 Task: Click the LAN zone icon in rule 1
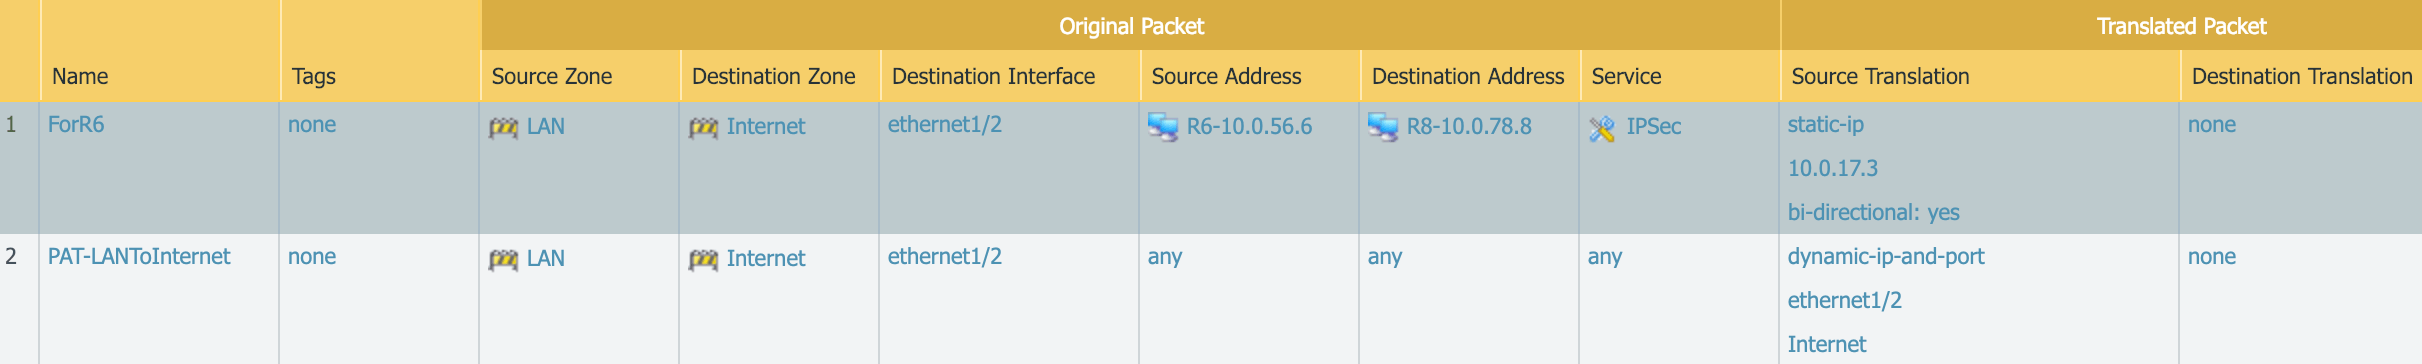click(503, 128)
